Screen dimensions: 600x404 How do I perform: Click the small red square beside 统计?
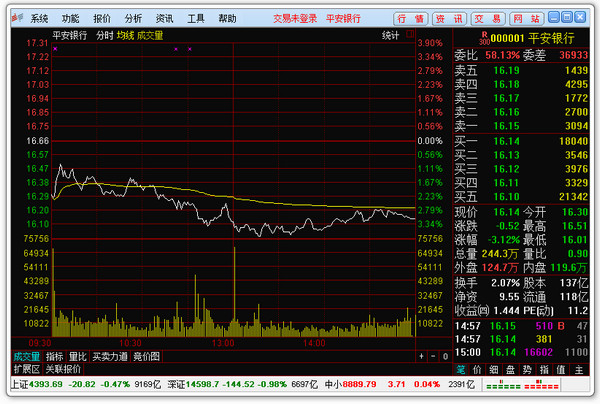[x=410, y=34]
